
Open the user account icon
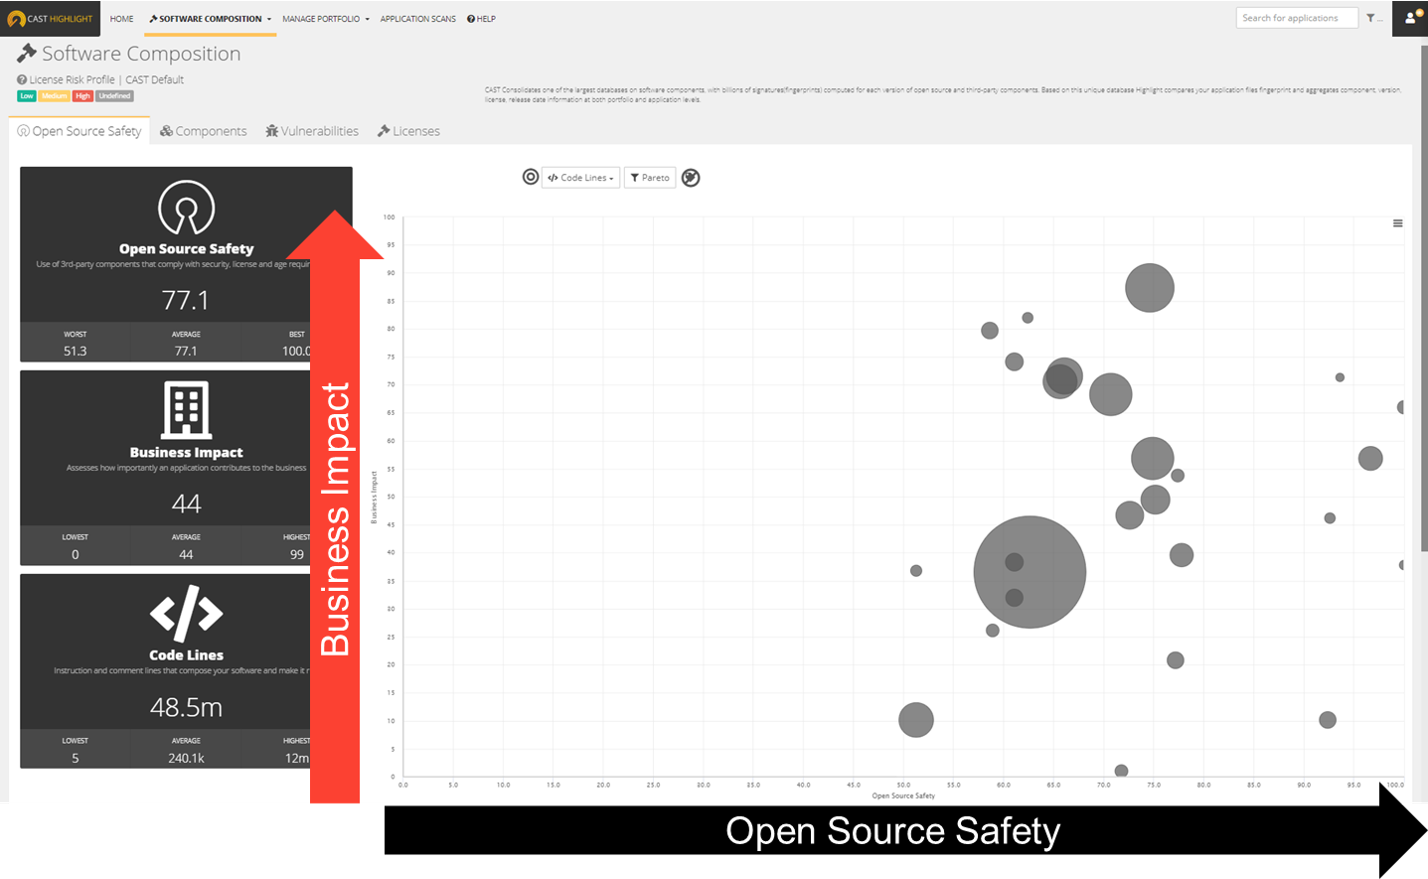1411,18
